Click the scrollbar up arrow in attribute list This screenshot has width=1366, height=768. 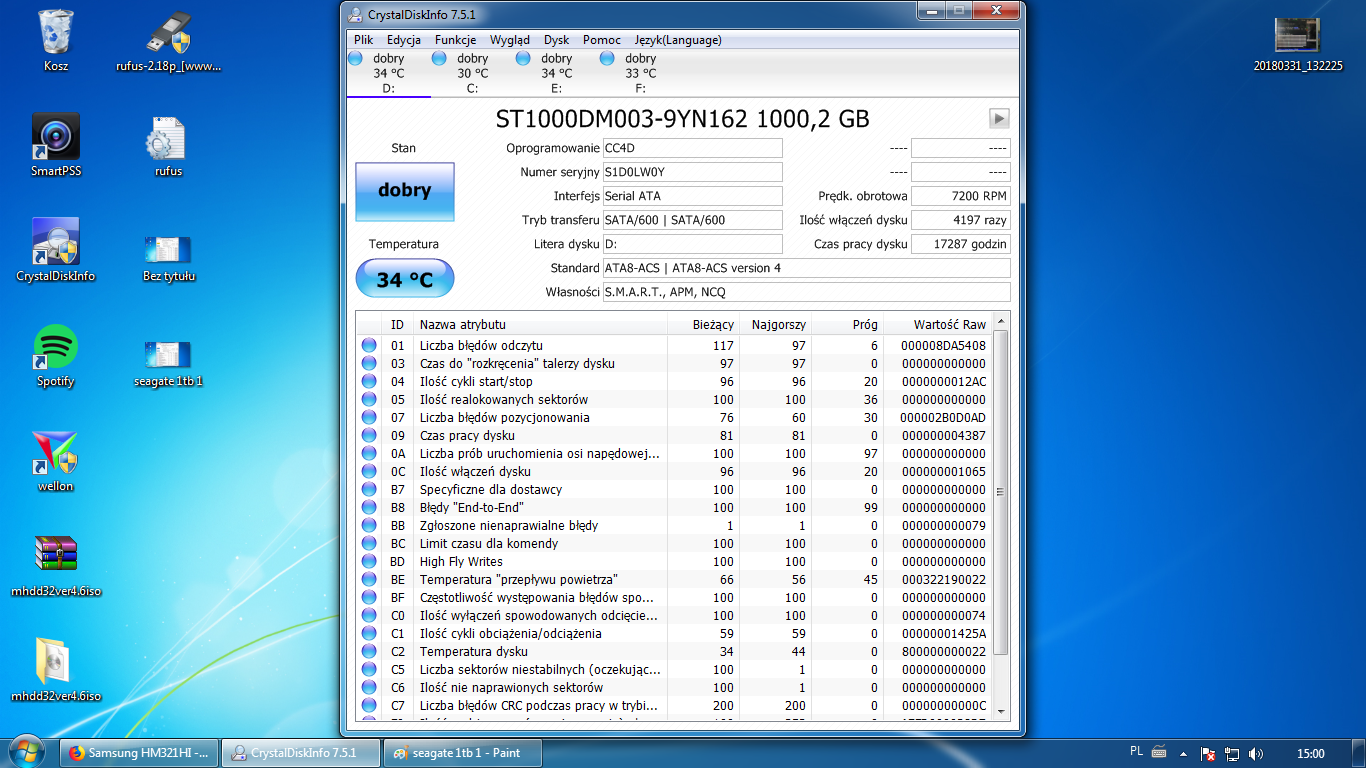coord(1001,321)
